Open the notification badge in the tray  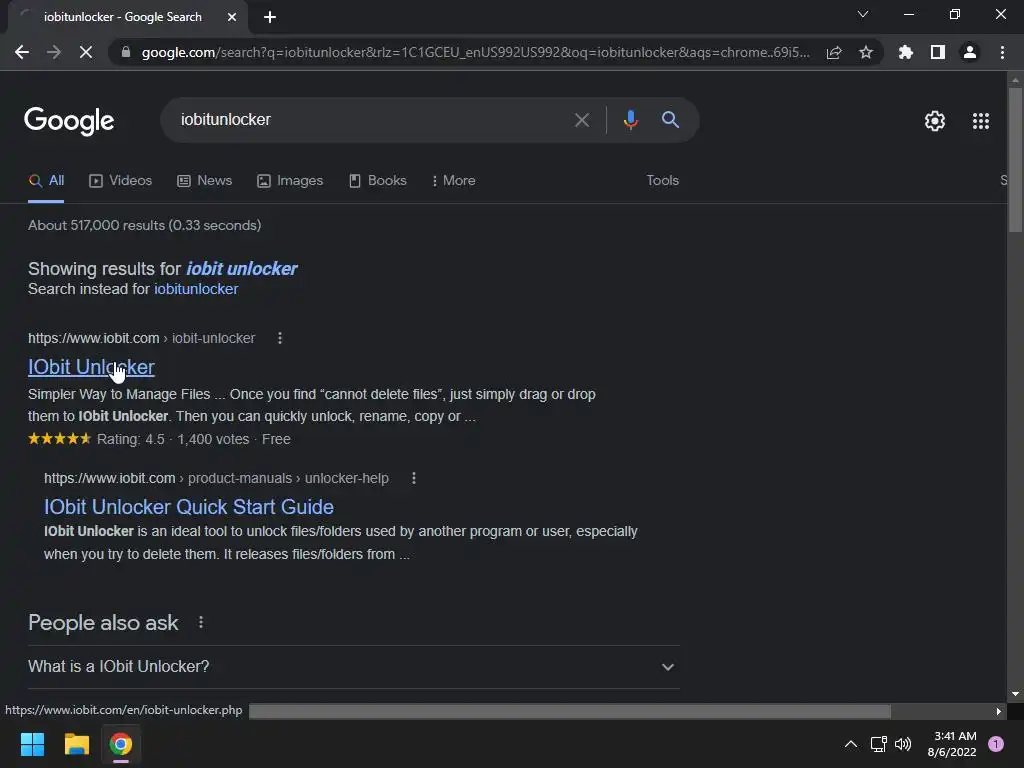995,744
